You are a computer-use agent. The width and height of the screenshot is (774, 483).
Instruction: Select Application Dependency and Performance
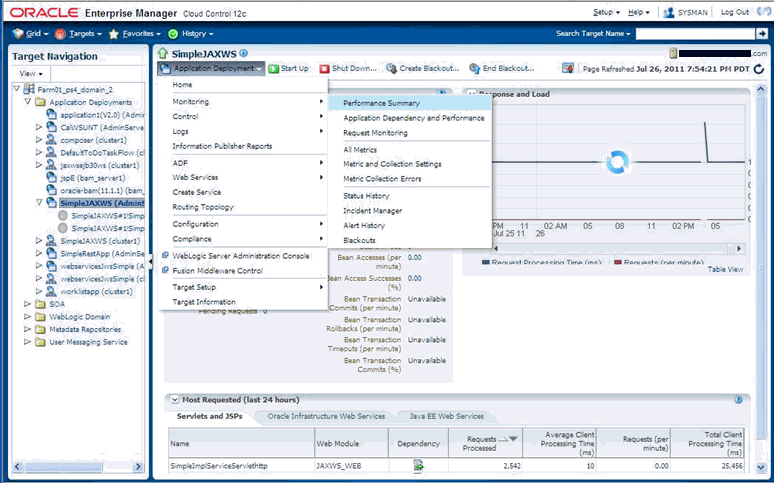pyautogui.click(x=414, y=118)
